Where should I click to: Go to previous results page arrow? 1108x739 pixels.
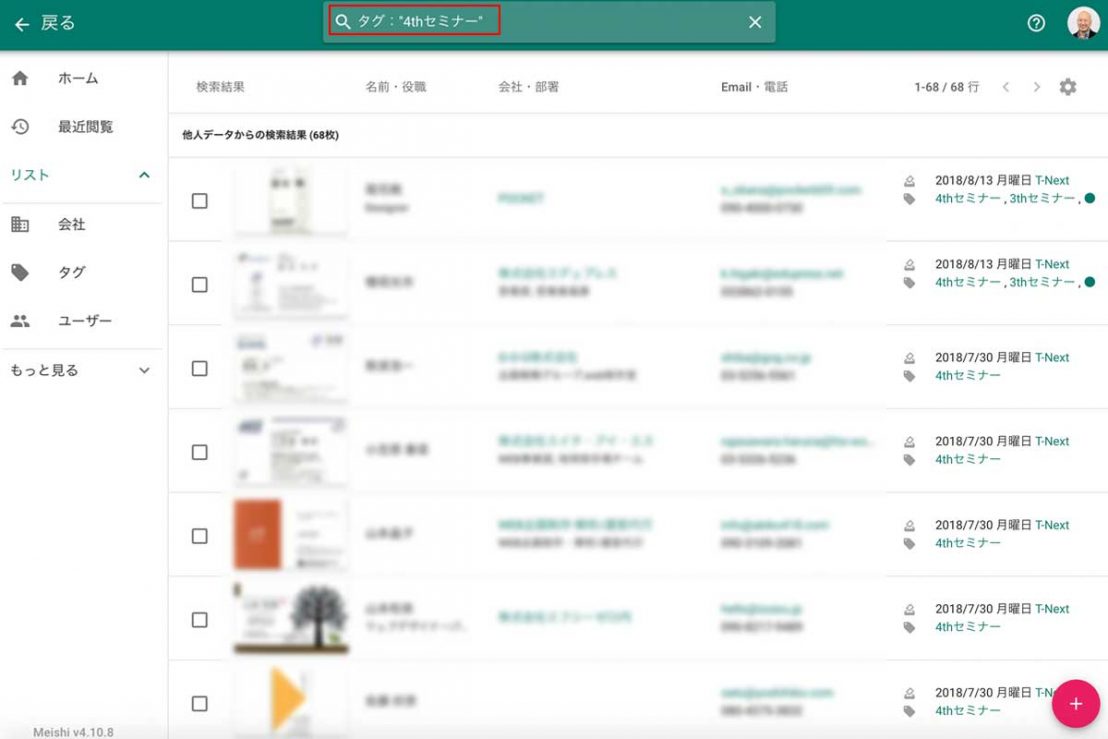pyautogui.click(x=1006, y=87)
